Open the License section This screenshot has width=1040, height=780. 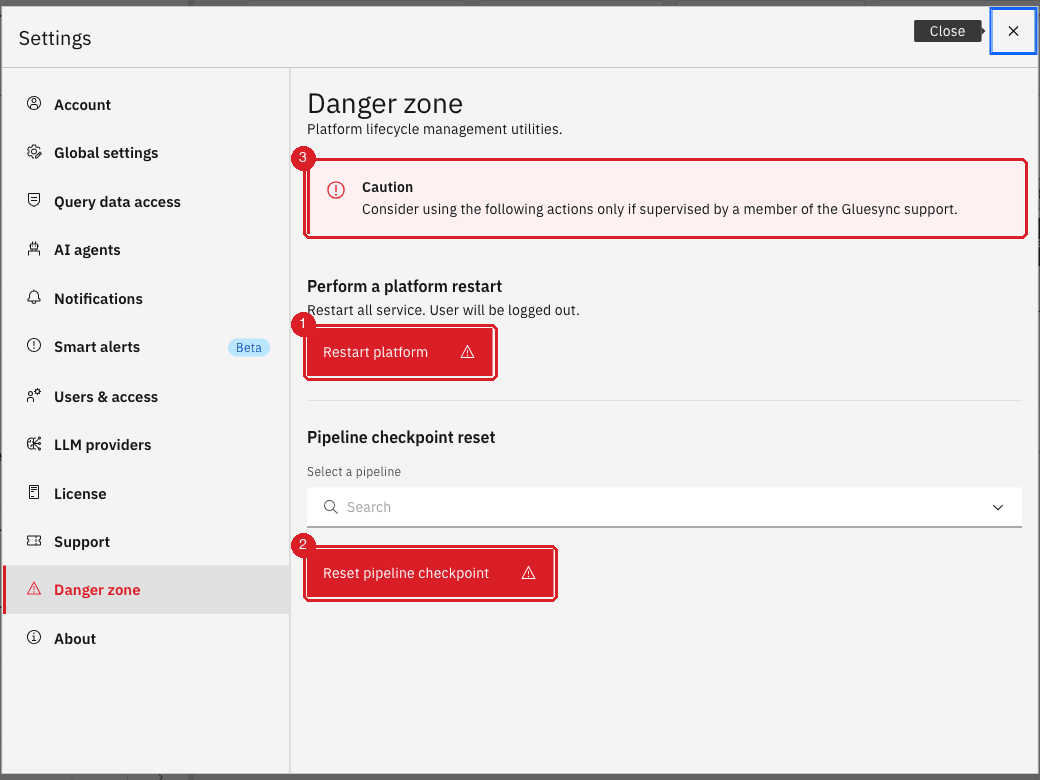click(x=146, y=493)
